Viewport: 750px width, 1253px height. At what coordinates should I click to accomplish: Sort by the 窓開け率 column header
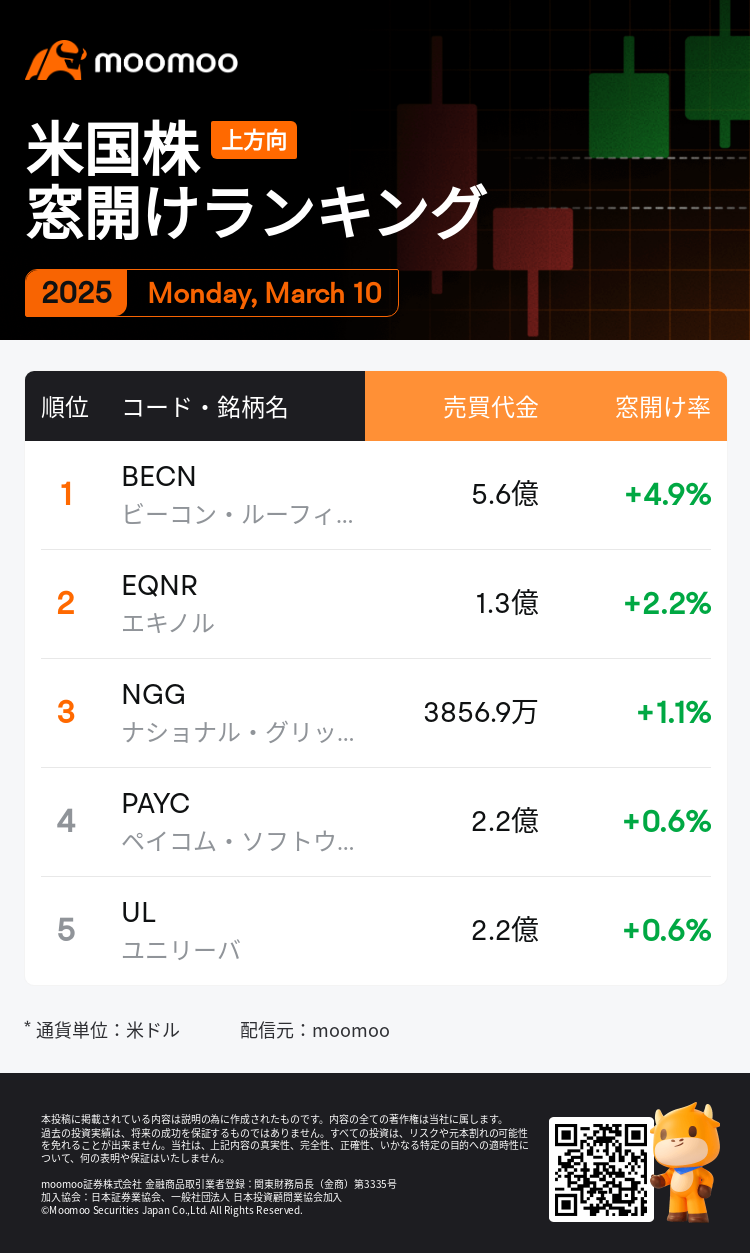(x=663, y=407)
